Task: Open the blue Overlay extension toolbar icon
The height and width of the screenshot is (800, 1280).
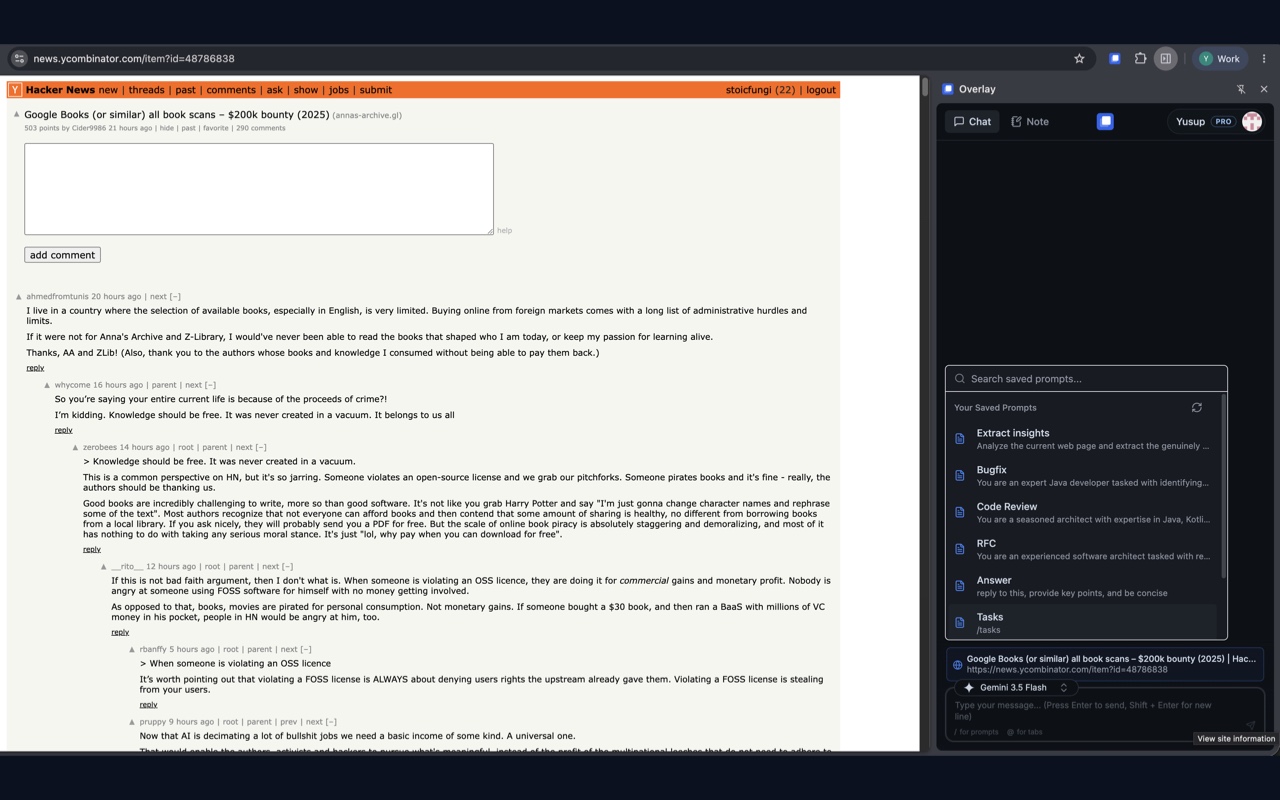Action: click(x=1115, y=59)
